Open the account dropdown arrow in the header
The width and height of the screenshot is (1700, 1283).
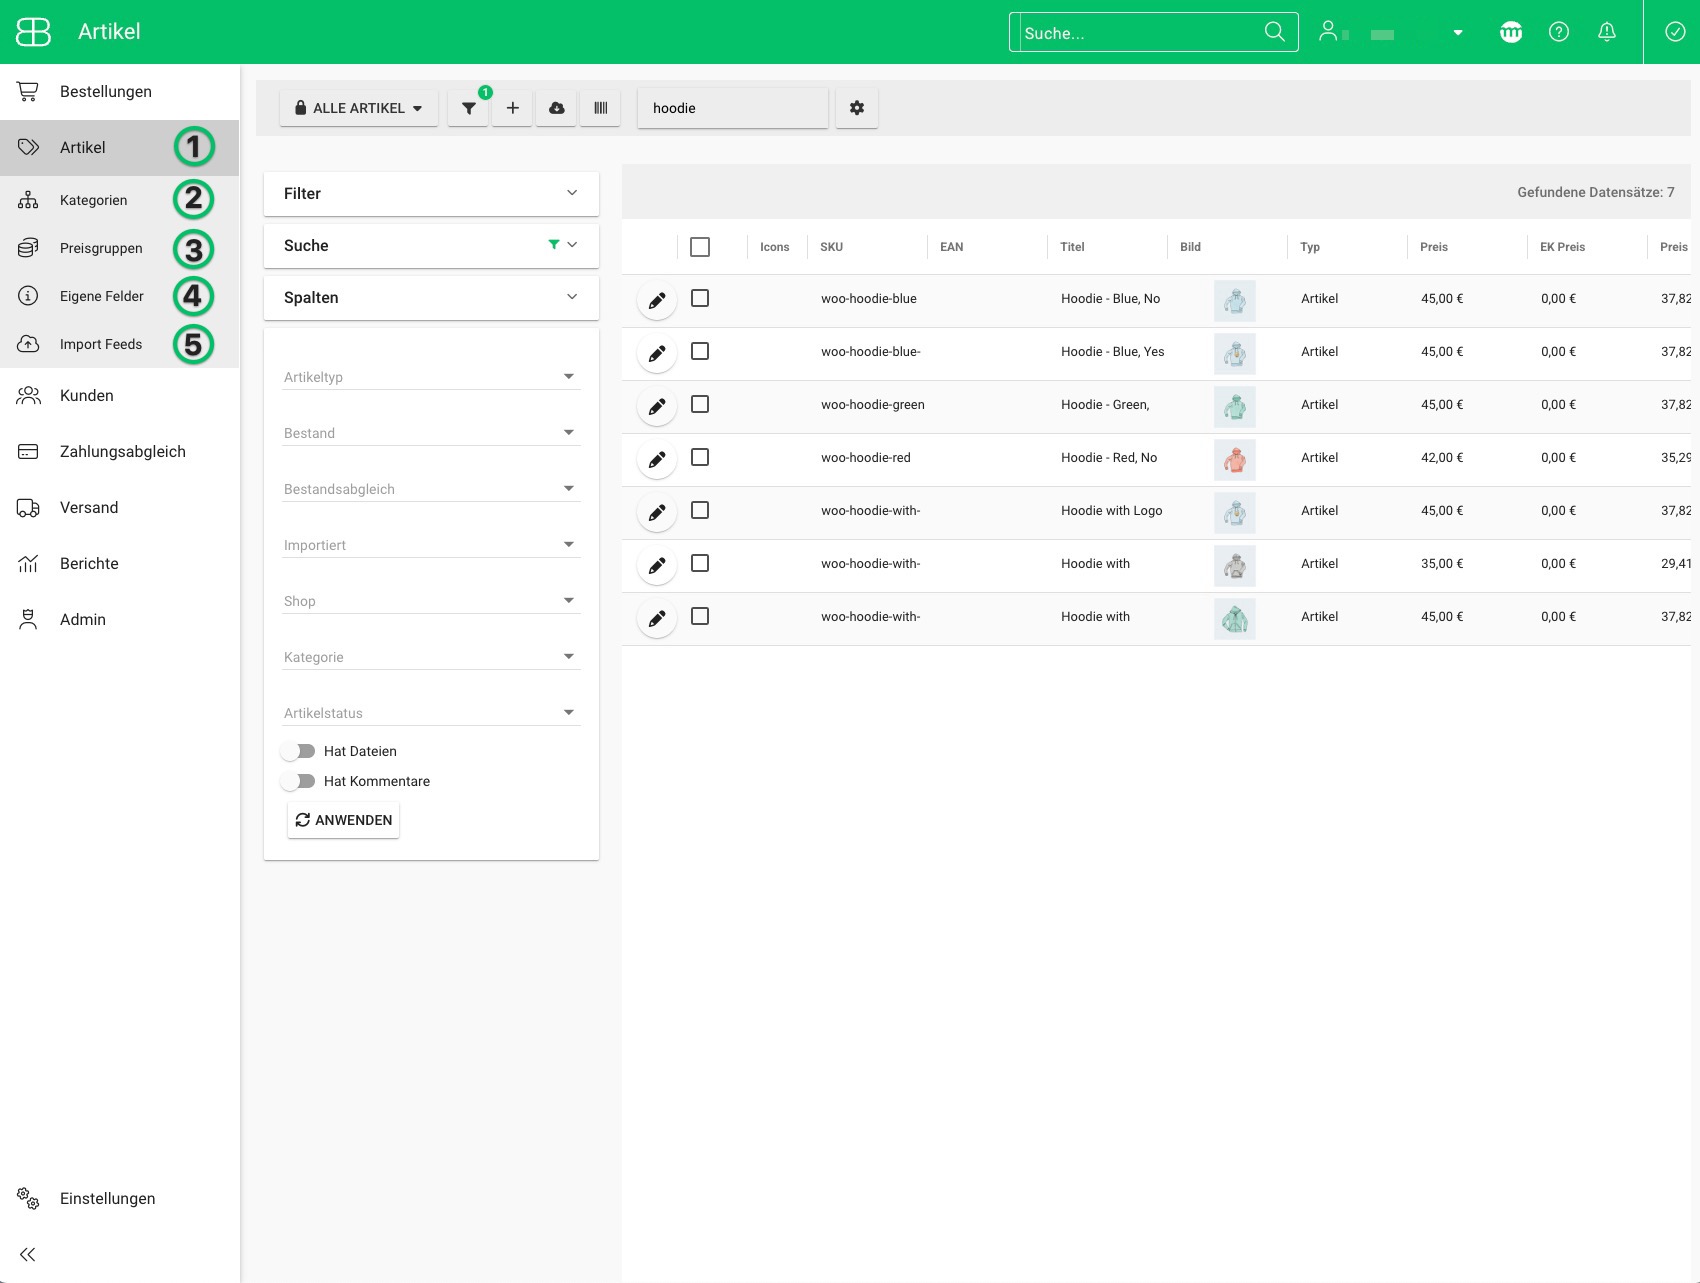tap(1457, 33)
